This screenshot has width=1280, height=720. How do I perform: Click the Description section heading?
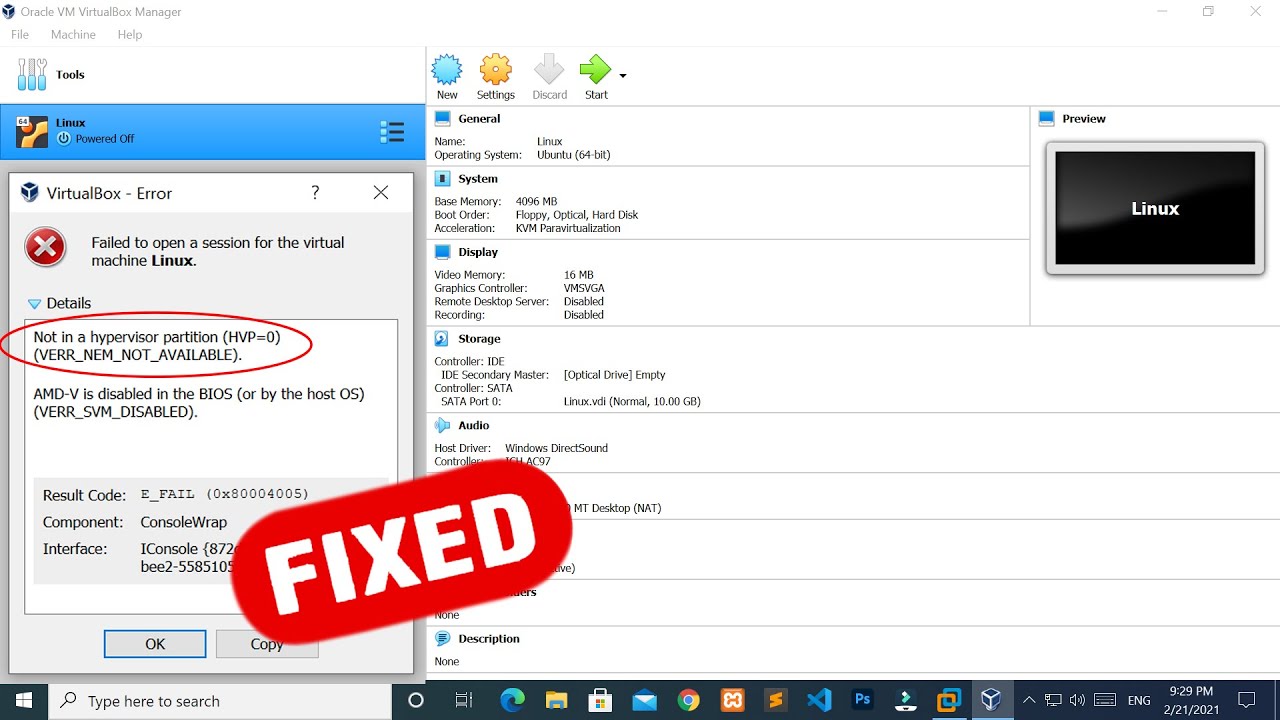pos(489,638)
